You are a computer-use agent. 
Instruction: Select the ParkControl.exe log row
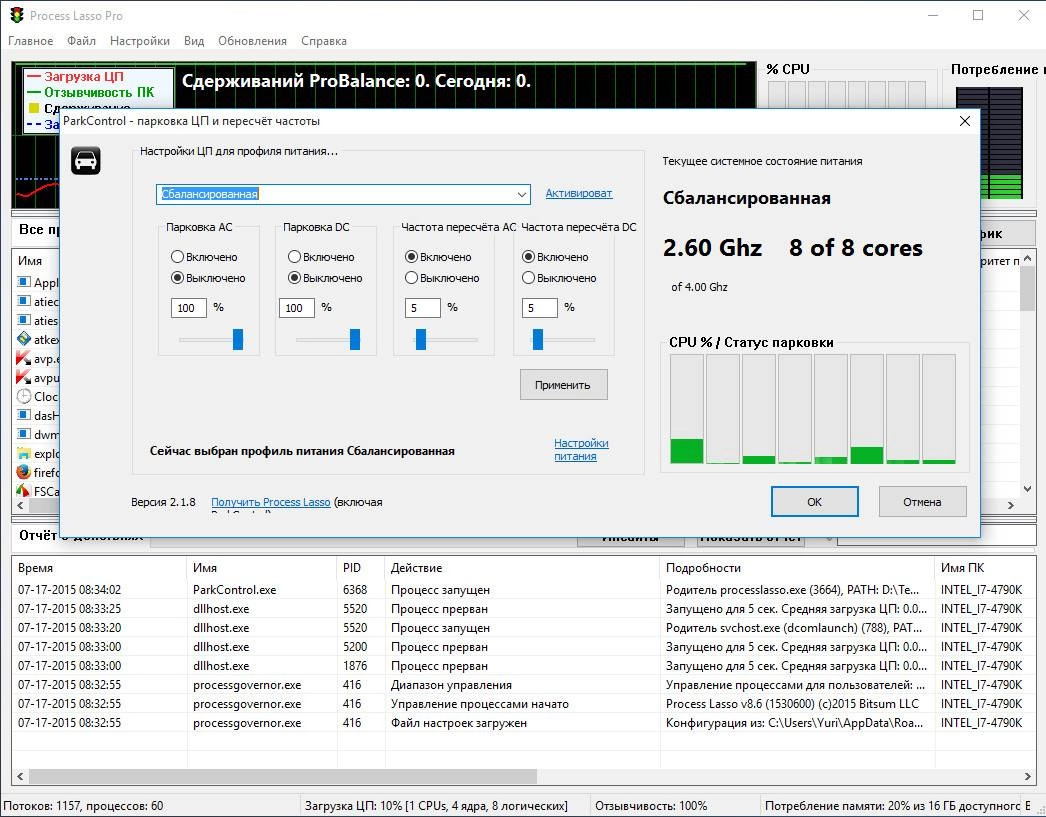pos(523,590)
